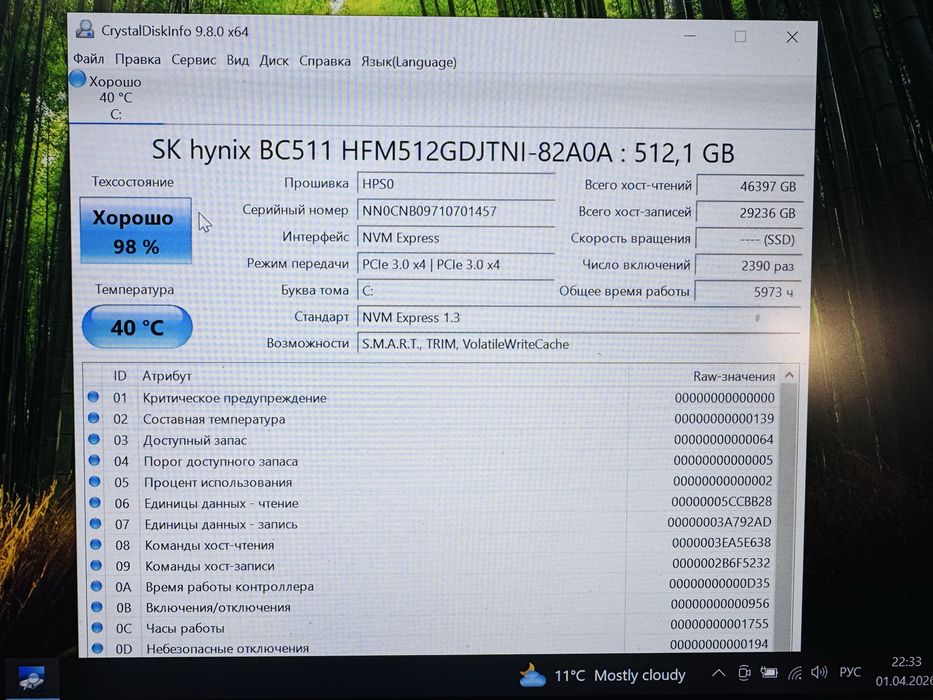This screenshot has height=700, width=933.
Task: Select the Критическое предупреждение row
Action: [x=431, y=398]
